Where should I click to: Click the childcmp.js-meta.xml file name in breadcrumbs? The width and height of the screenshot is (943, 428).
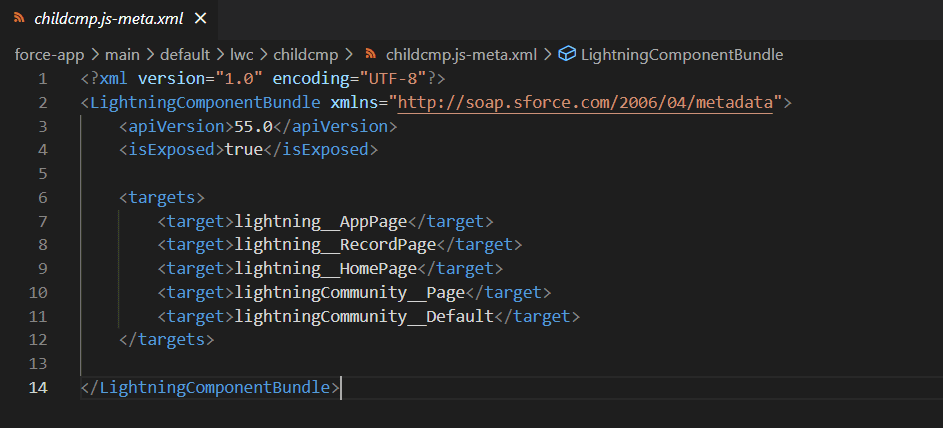[461, 54]
